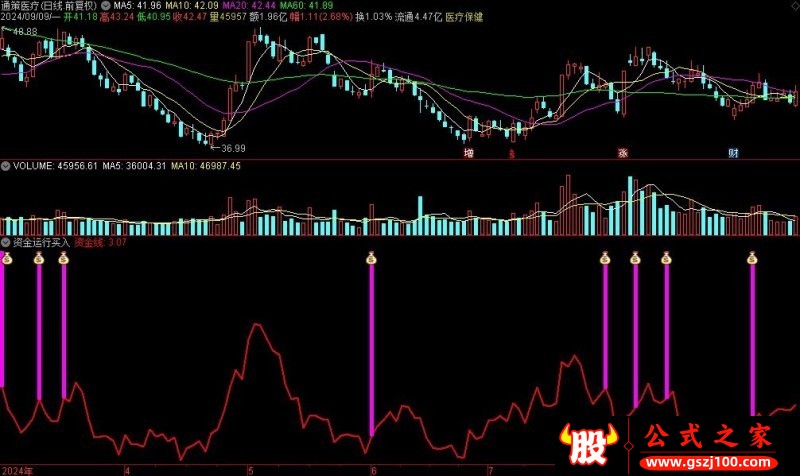Image resolution: width=800 pixels, height=476 pixels.
Task: Click the low price 低40.95
Action: [154, 17]
